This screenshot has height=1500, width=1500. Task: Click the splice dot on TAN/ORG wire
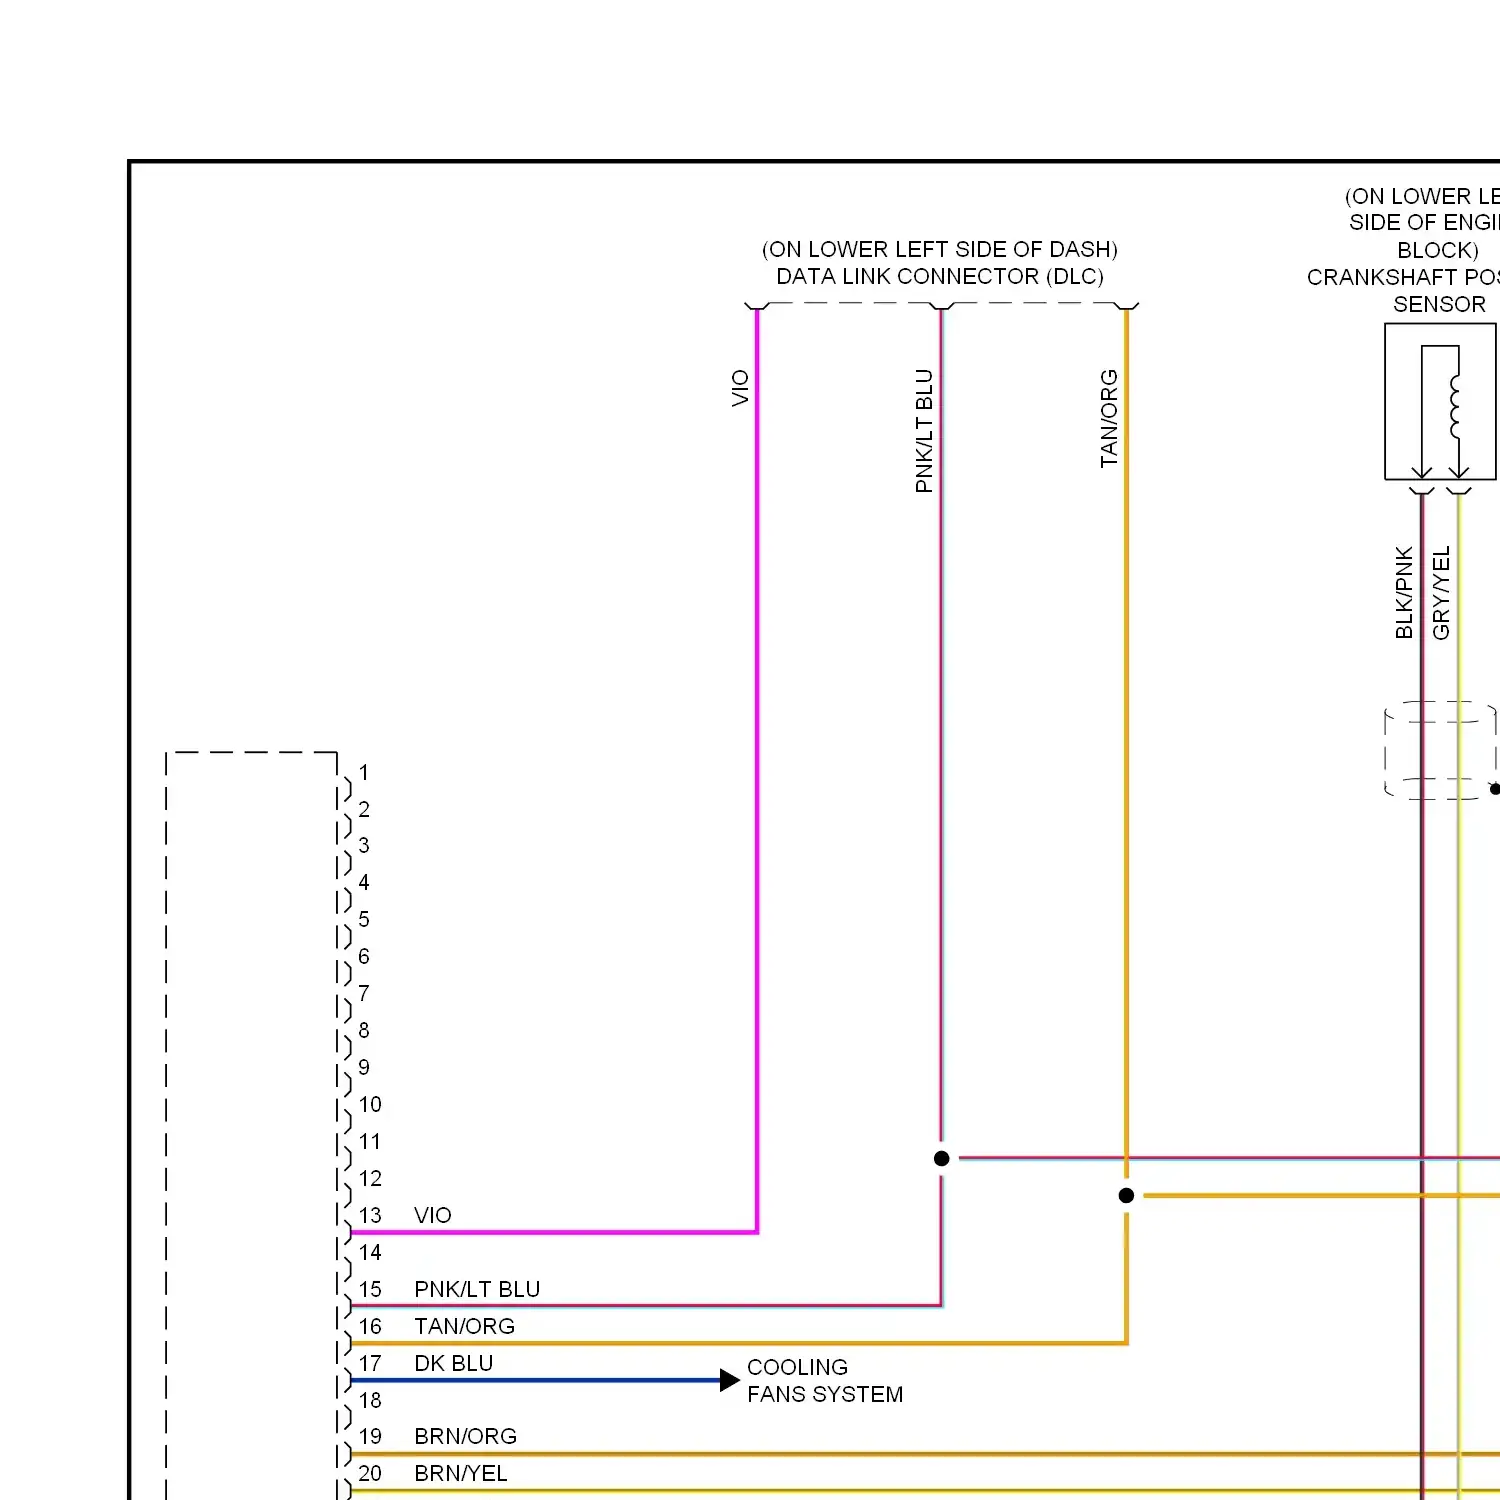pyautogui.click(x=1126, y=1195)
